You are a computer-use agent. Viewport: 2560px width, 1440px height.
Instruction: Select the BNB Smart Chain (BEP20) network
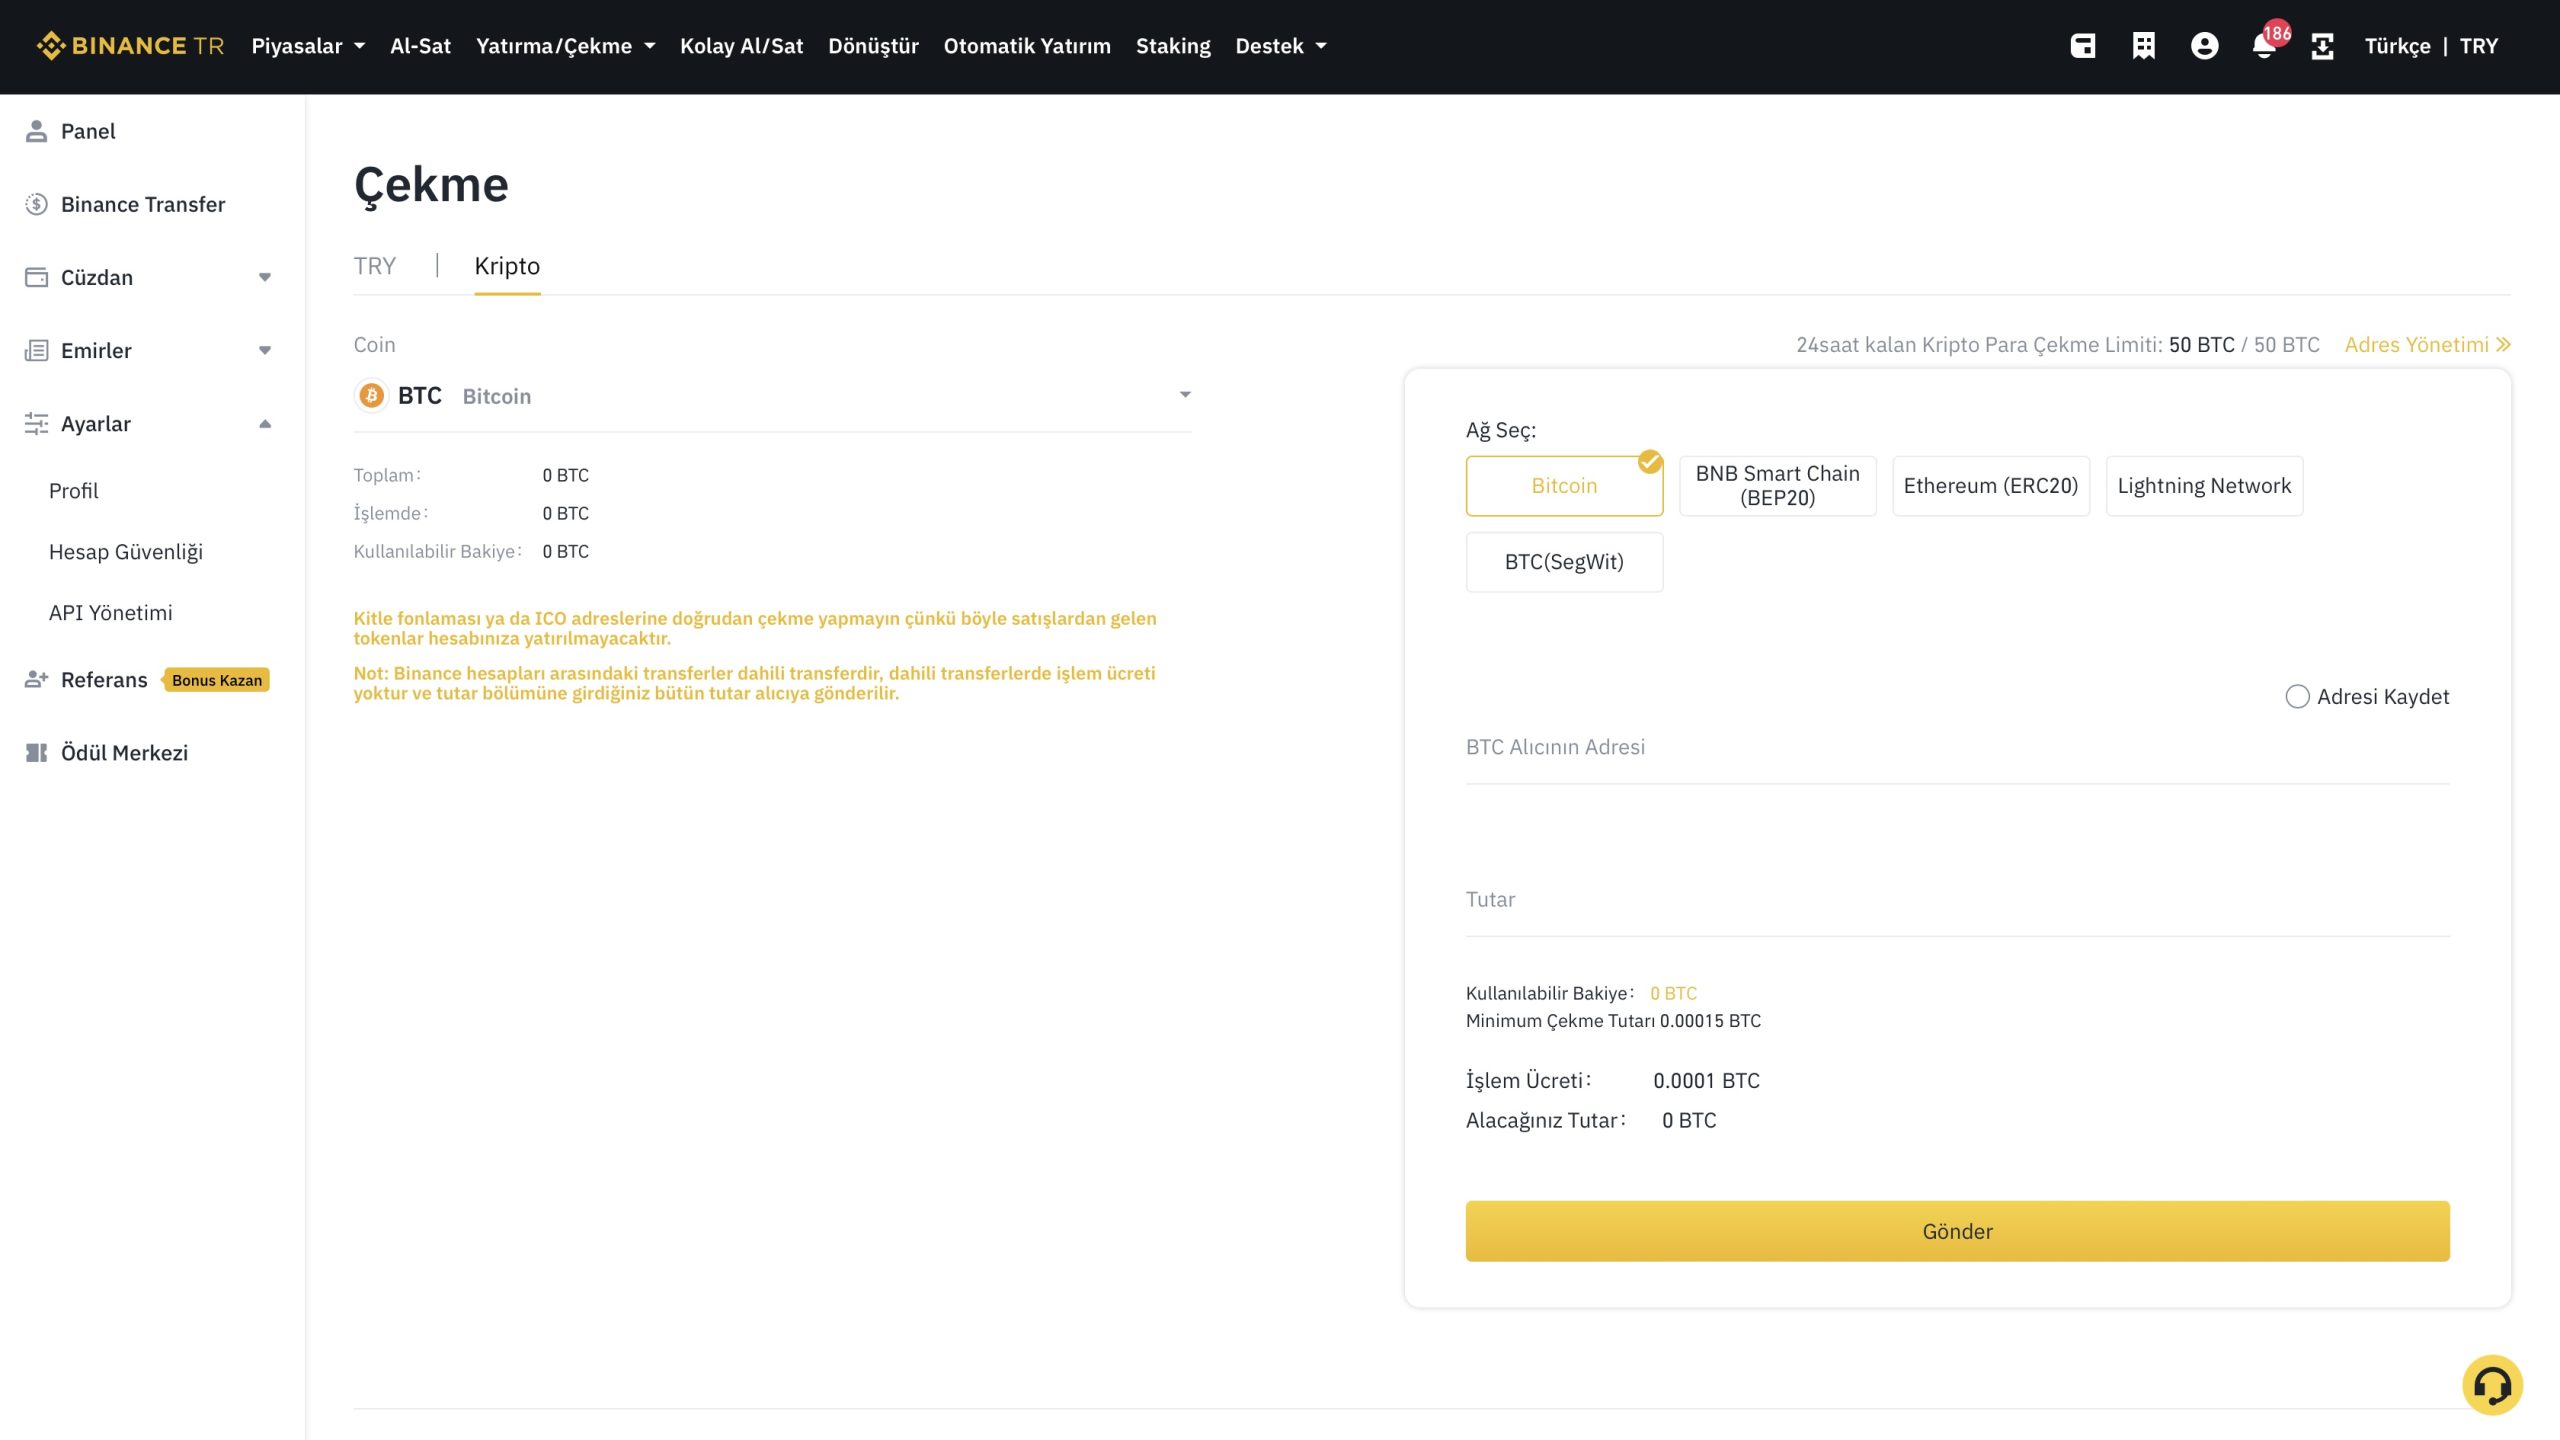(1777, 486)
